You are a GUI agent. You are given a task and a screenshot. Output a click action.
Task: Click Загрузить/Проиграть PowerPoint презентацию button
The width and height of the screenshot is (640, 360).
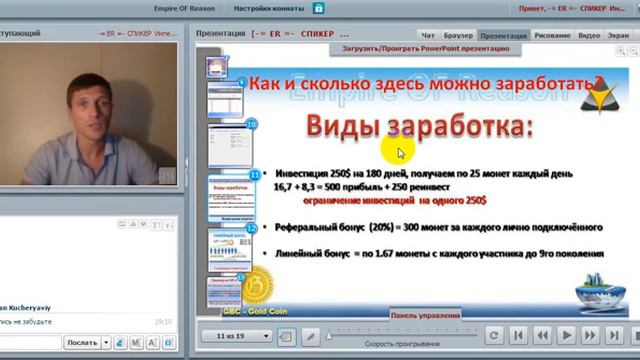425,49
